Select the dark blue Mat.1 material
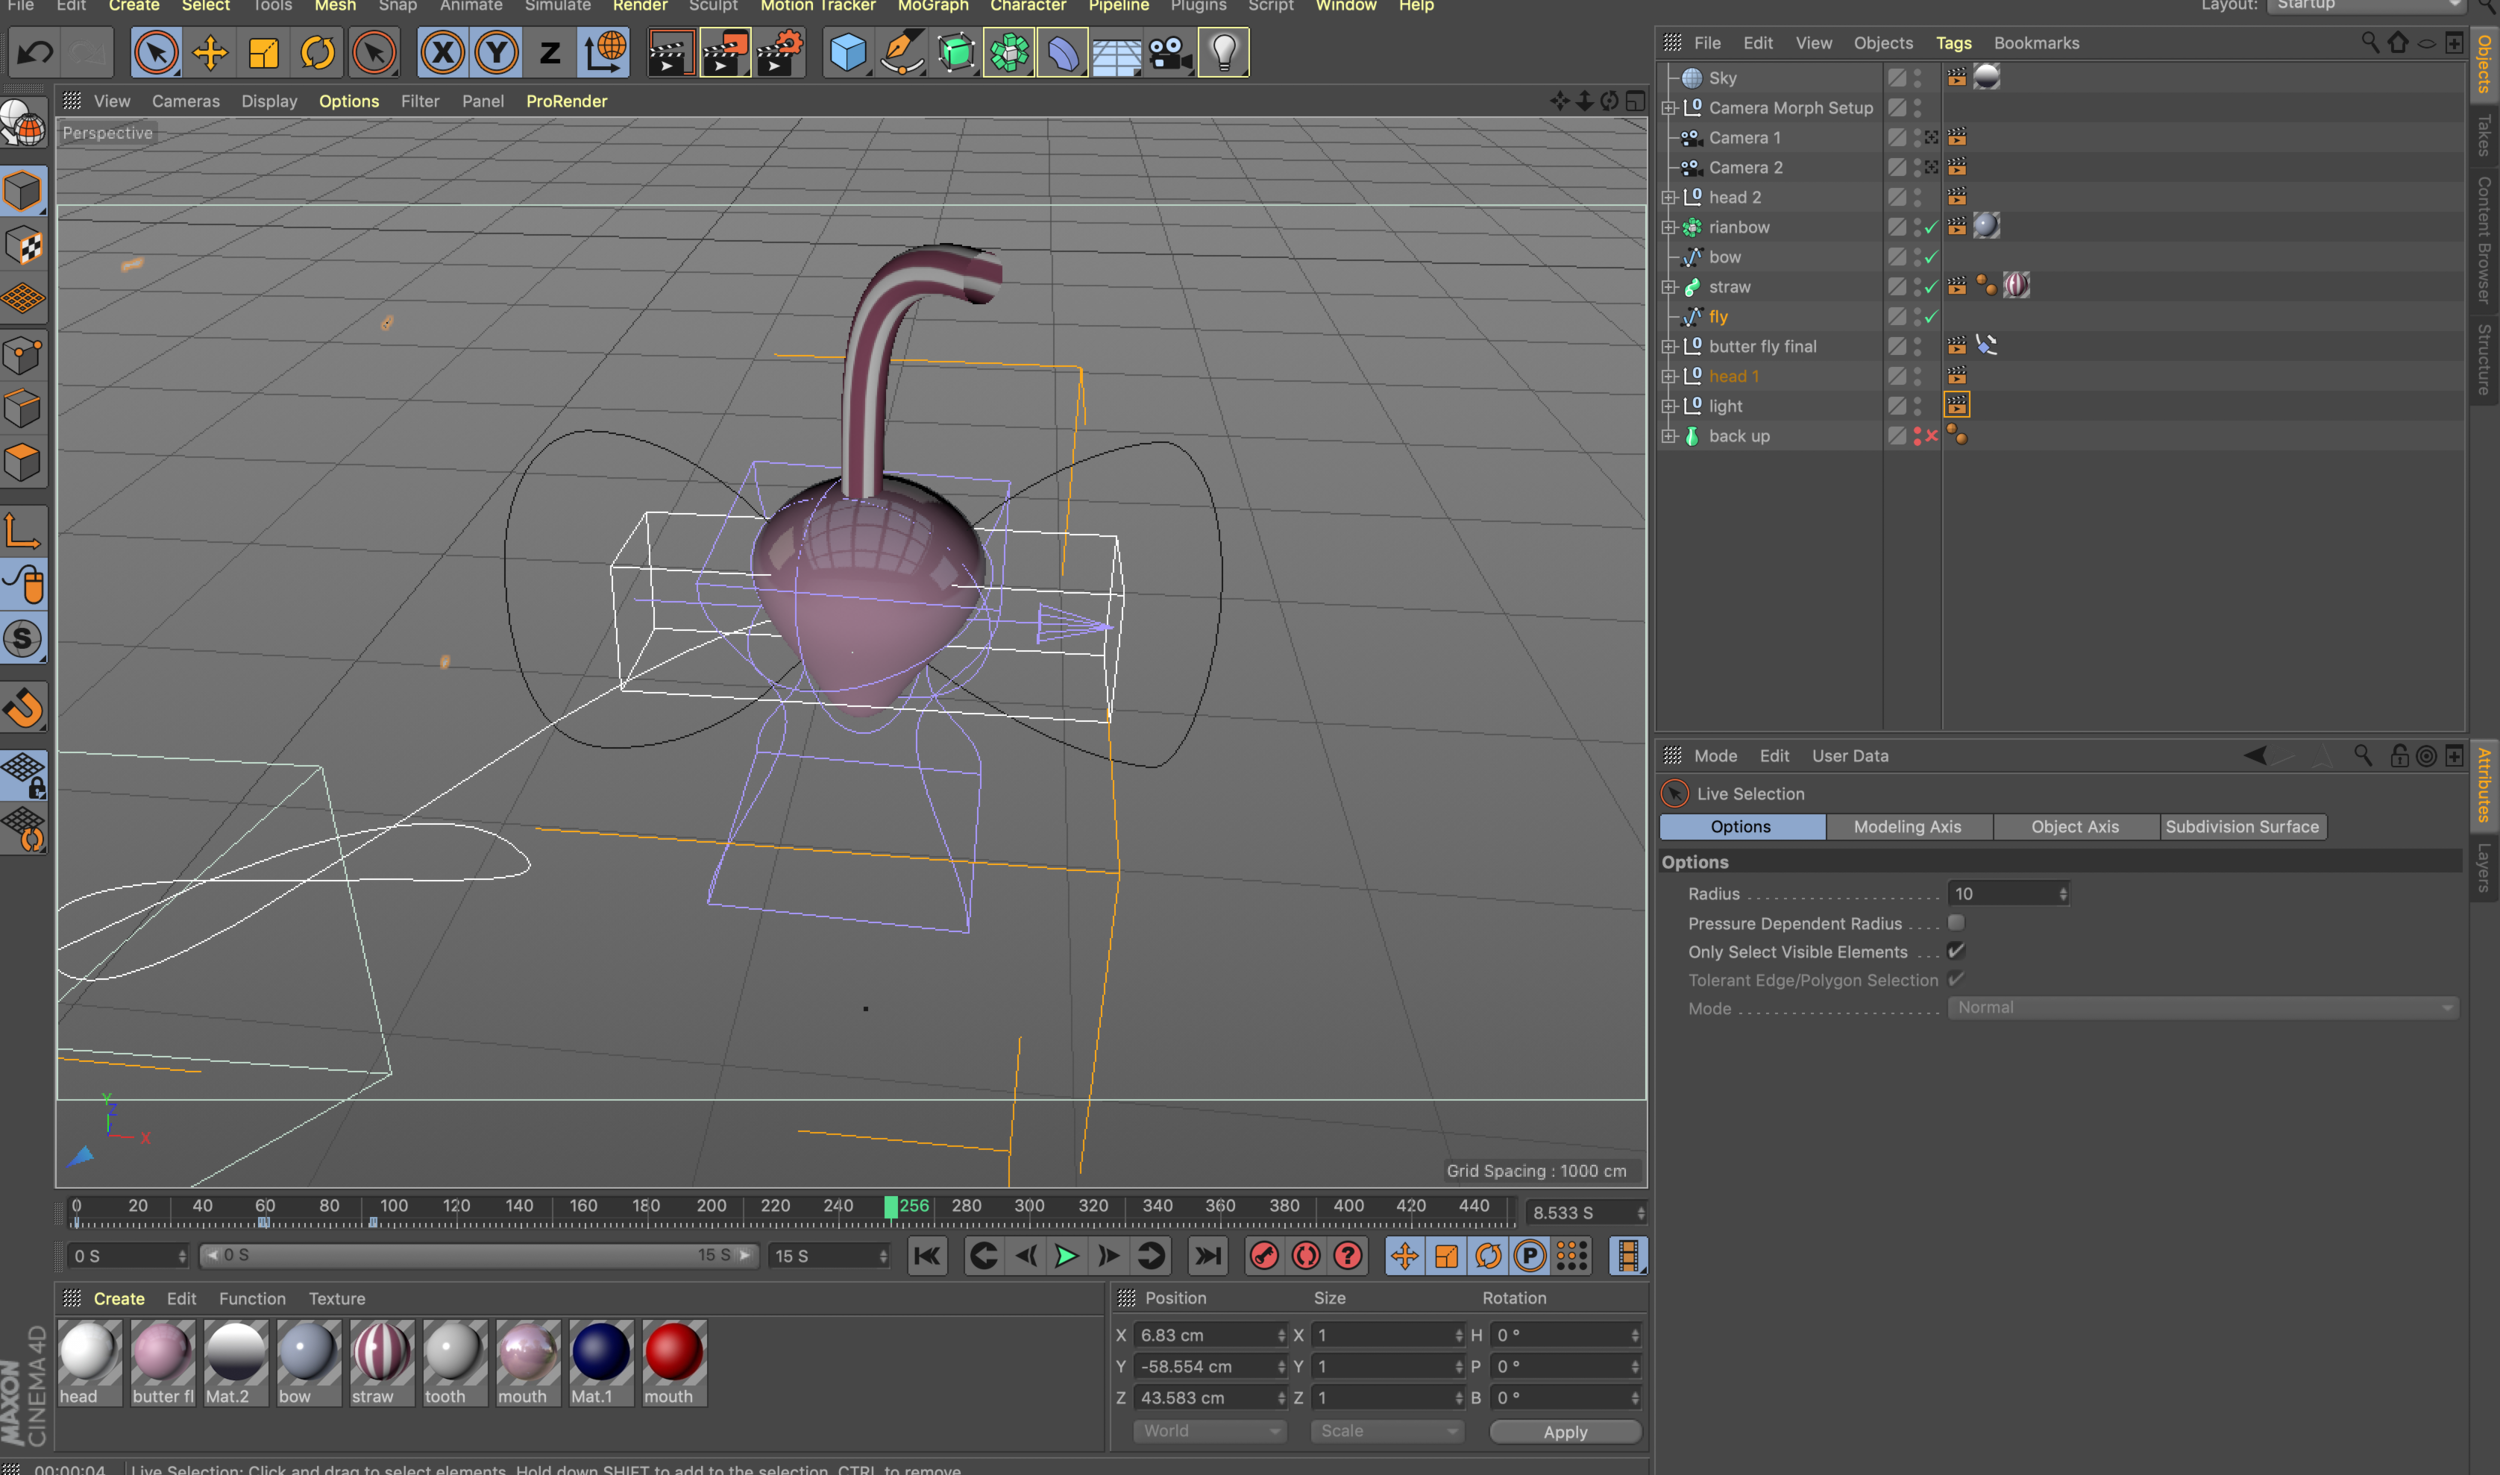Image resolution: width=2500 pixels, height=1475 pixels. (601, 1362)
